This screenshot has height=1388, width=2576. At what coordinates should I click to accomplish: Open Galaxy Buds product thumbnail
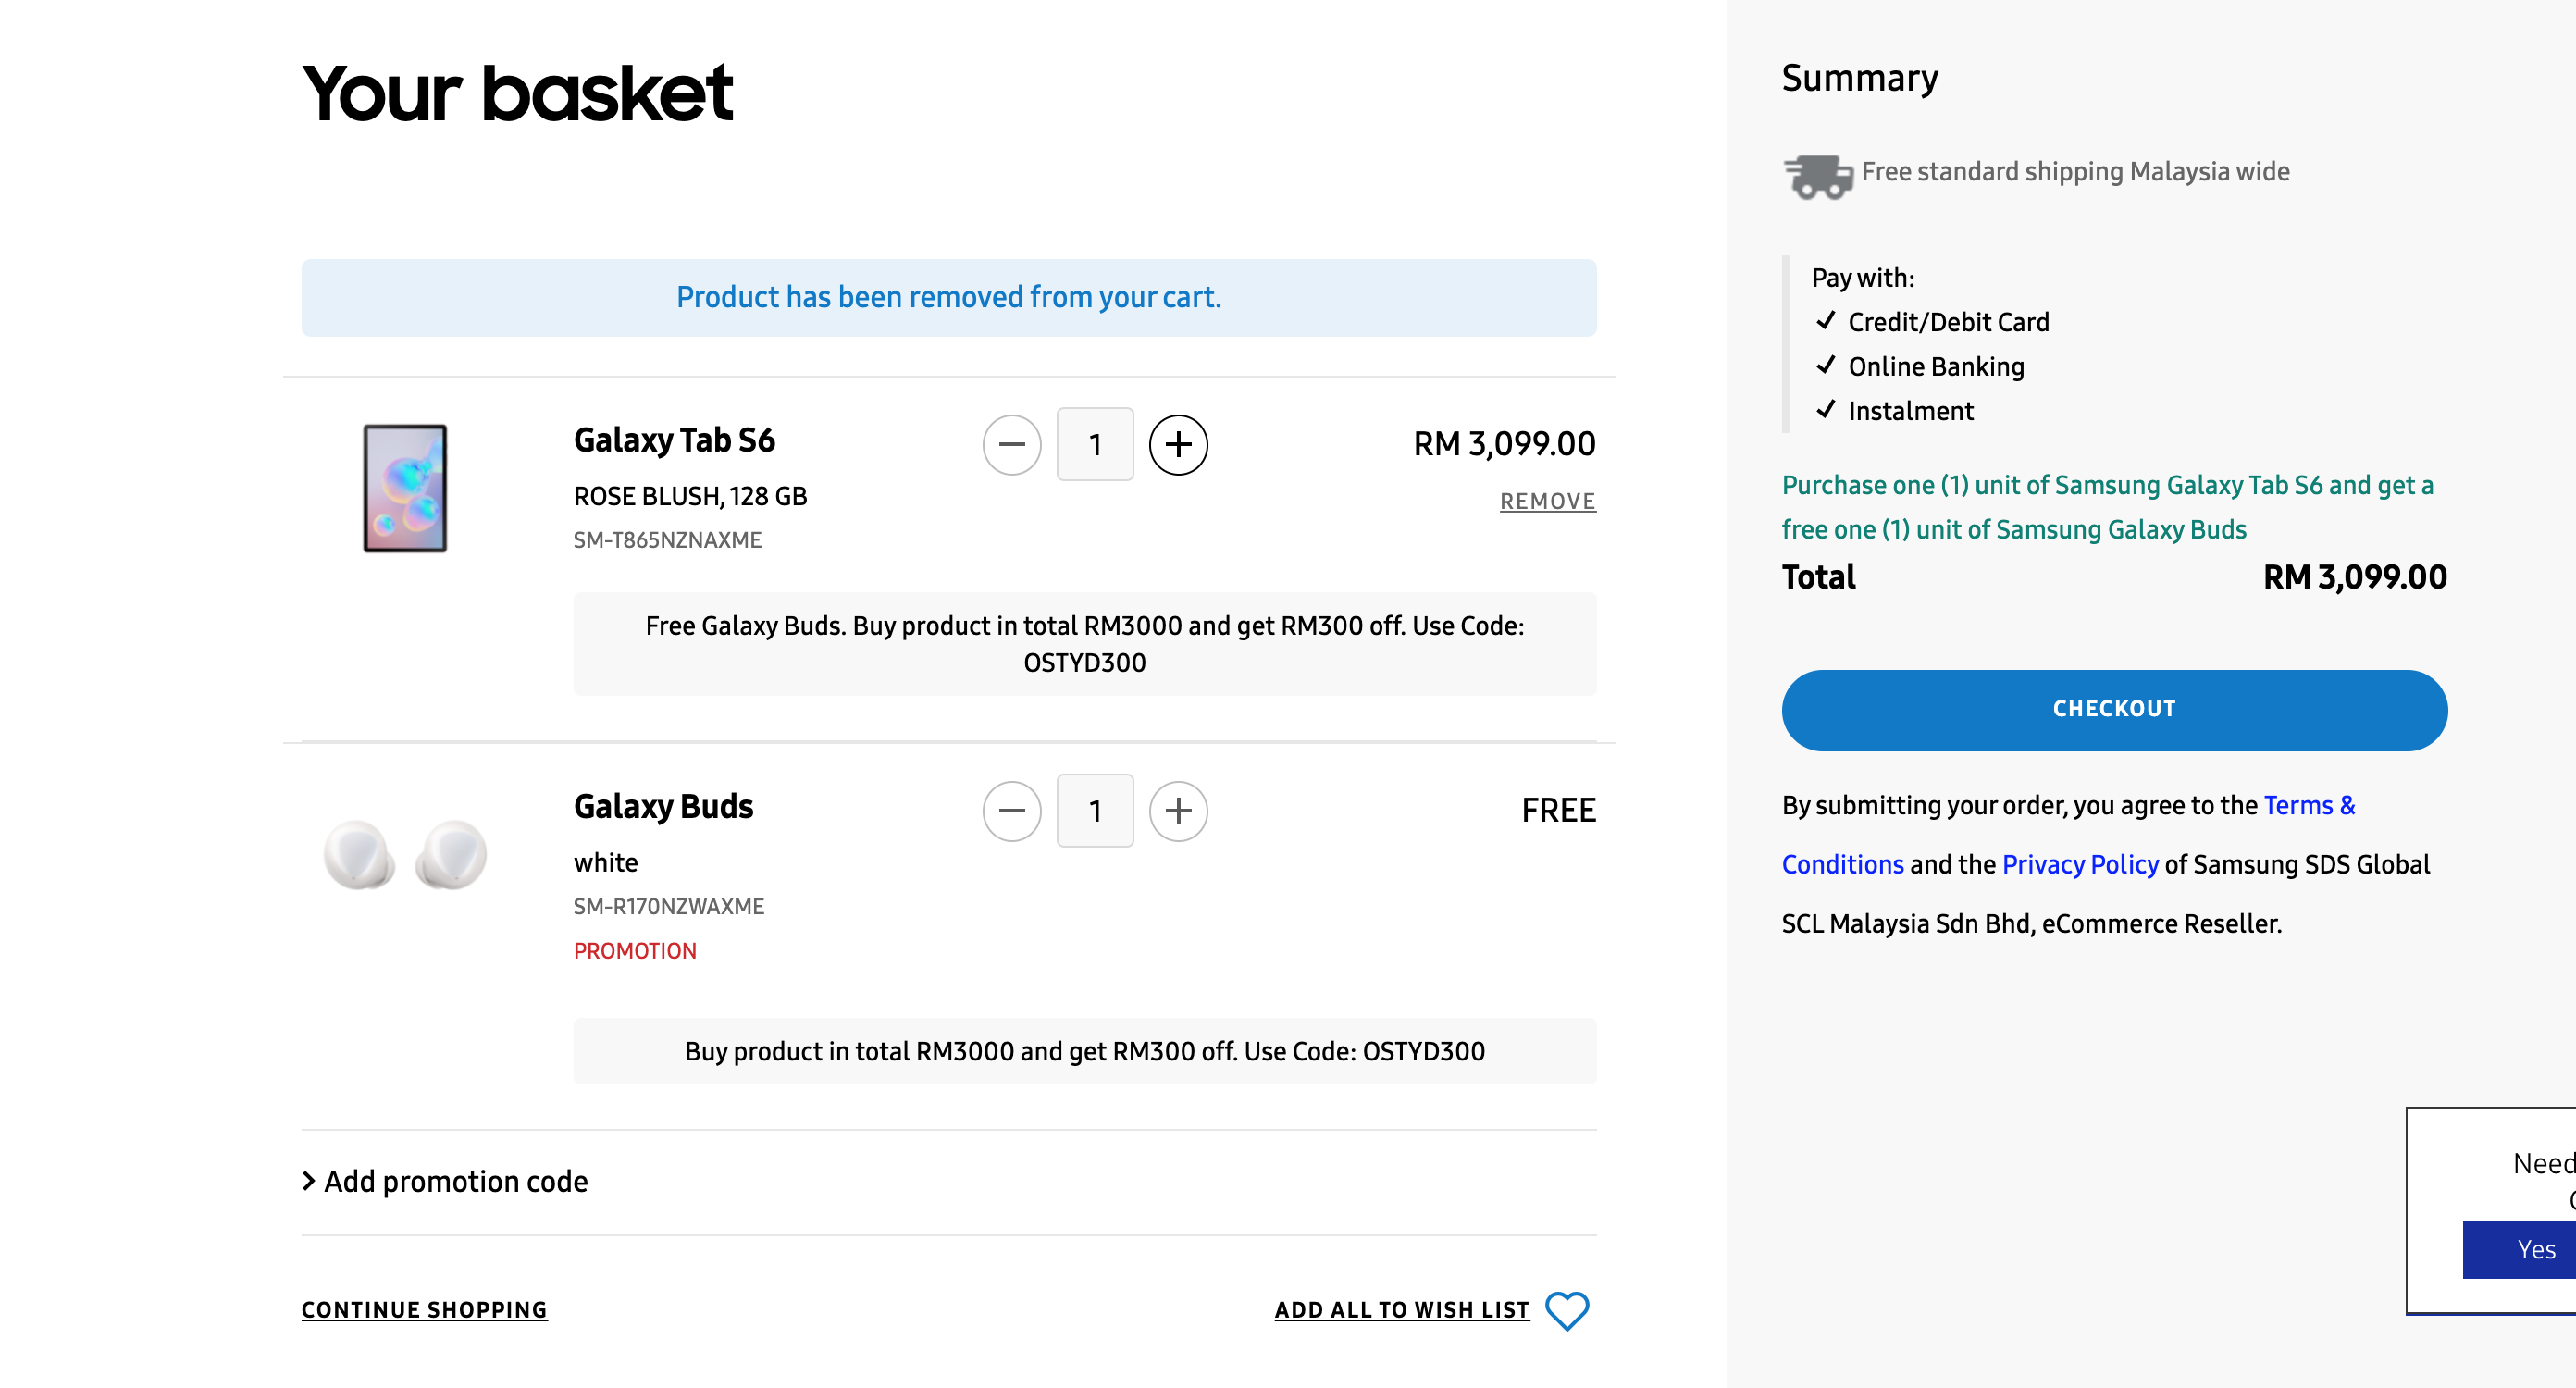[405, 855]
